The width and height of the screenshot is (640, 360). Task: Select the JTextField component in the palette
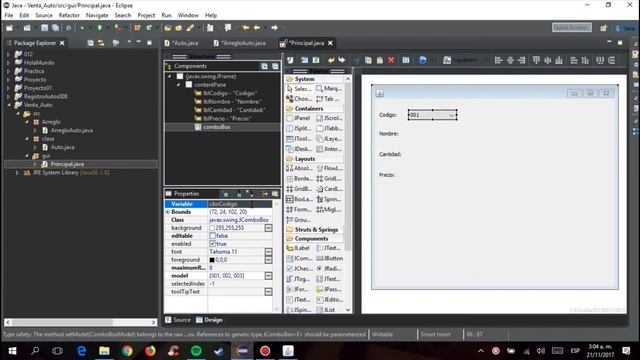[329, 248]
